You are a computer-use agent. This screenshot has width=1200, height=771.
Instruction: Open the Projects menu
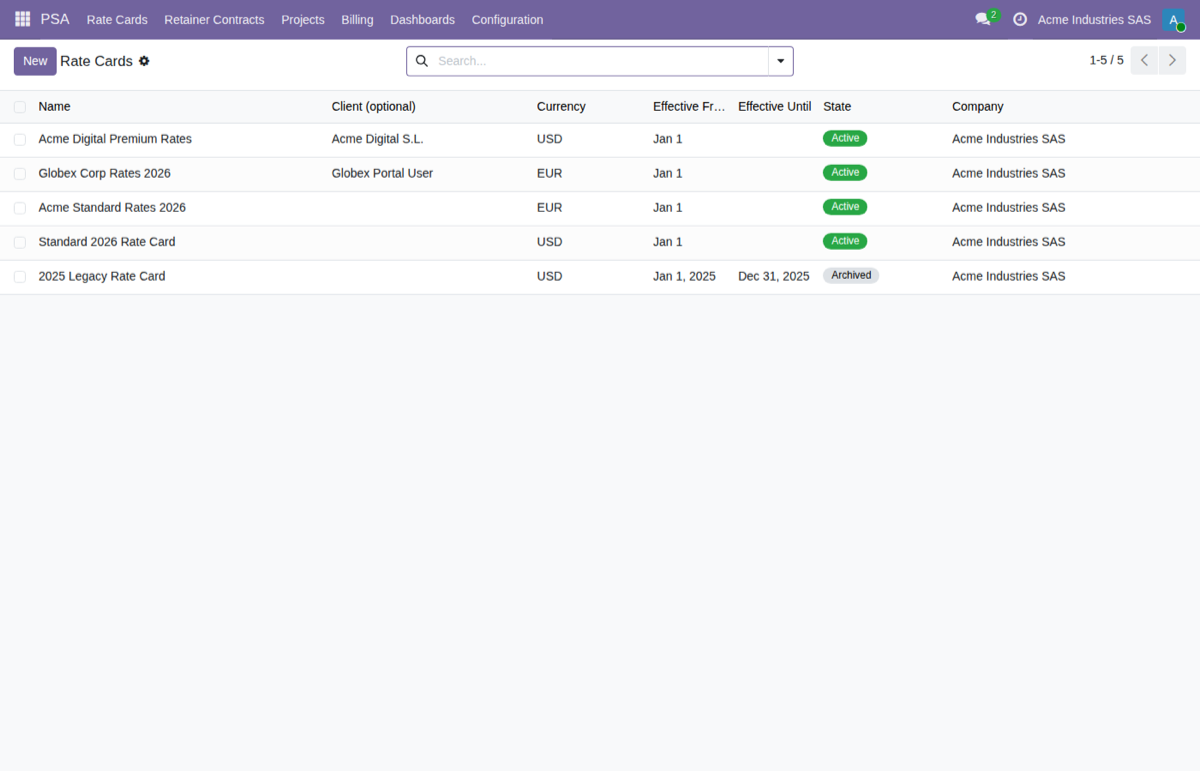click(x=303, y=19)
